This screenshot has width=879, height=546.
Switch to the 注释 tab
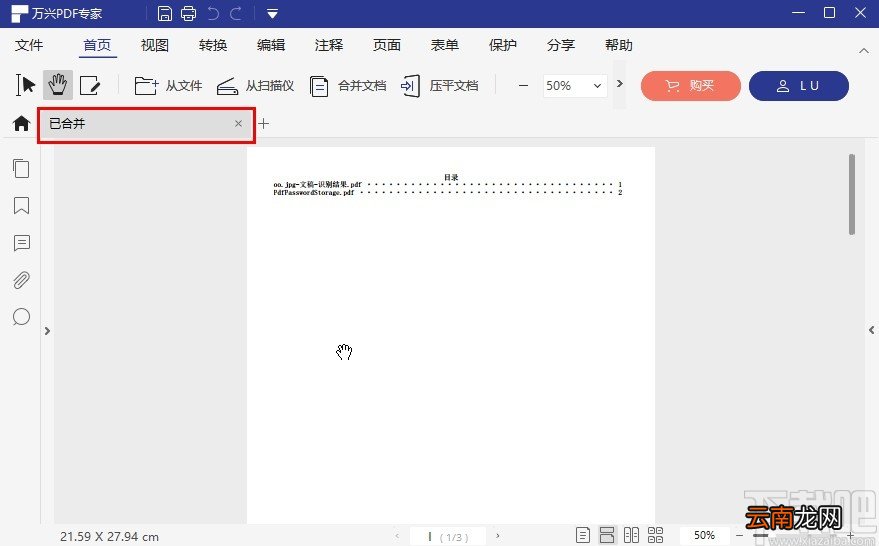pyautogui.click(x=329, y=45)
